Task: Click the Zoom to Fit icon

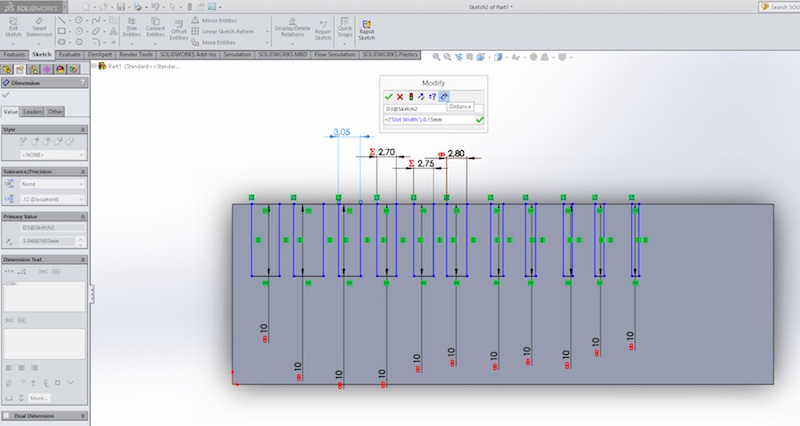Action: tap(436, 57)
